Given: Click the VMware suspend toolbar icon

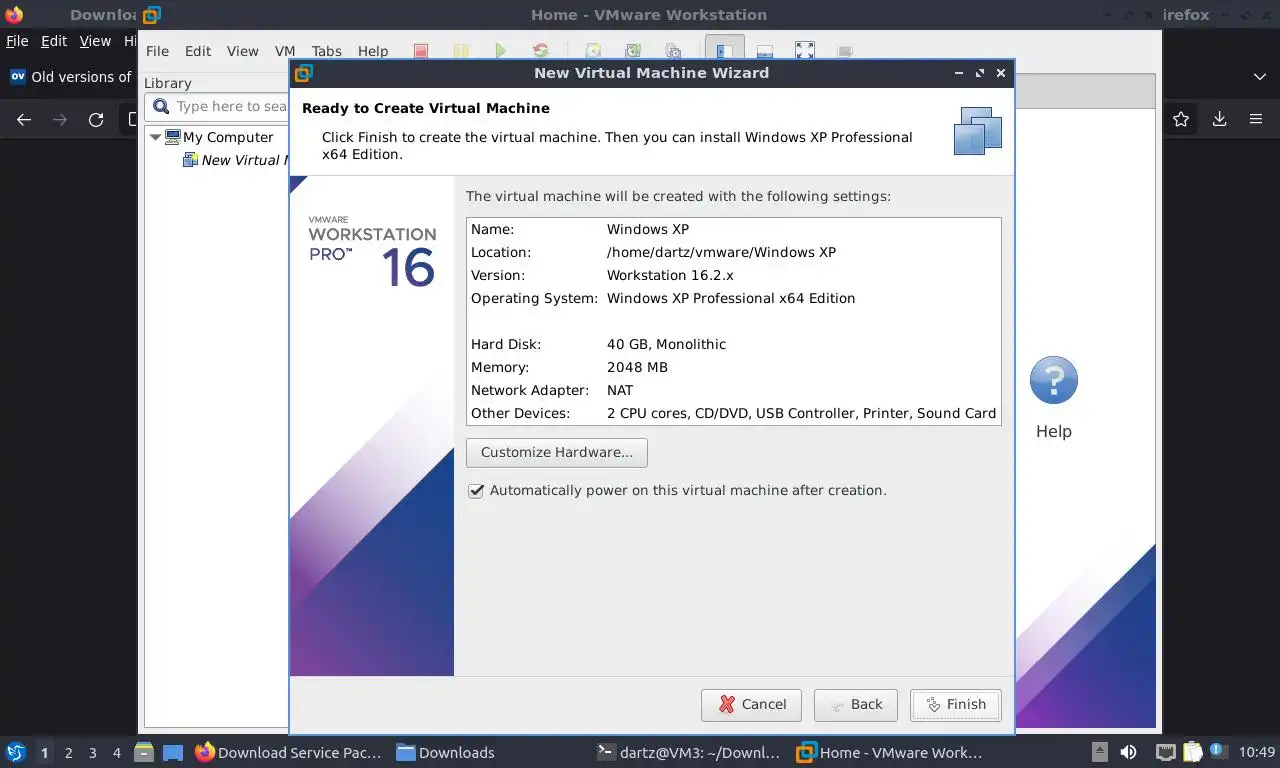Looking at the screenshot, I should pos(460,51).
